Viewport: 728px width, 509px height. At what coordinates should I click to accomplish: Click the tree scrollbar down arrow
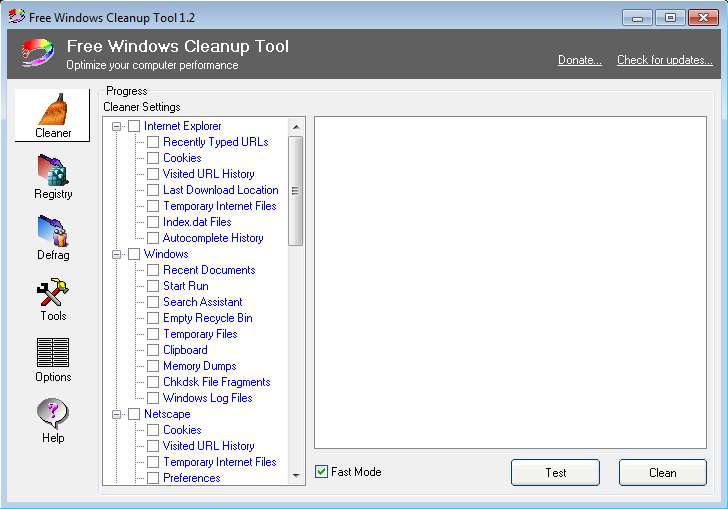pyautogui.click(x=296, y=476)
